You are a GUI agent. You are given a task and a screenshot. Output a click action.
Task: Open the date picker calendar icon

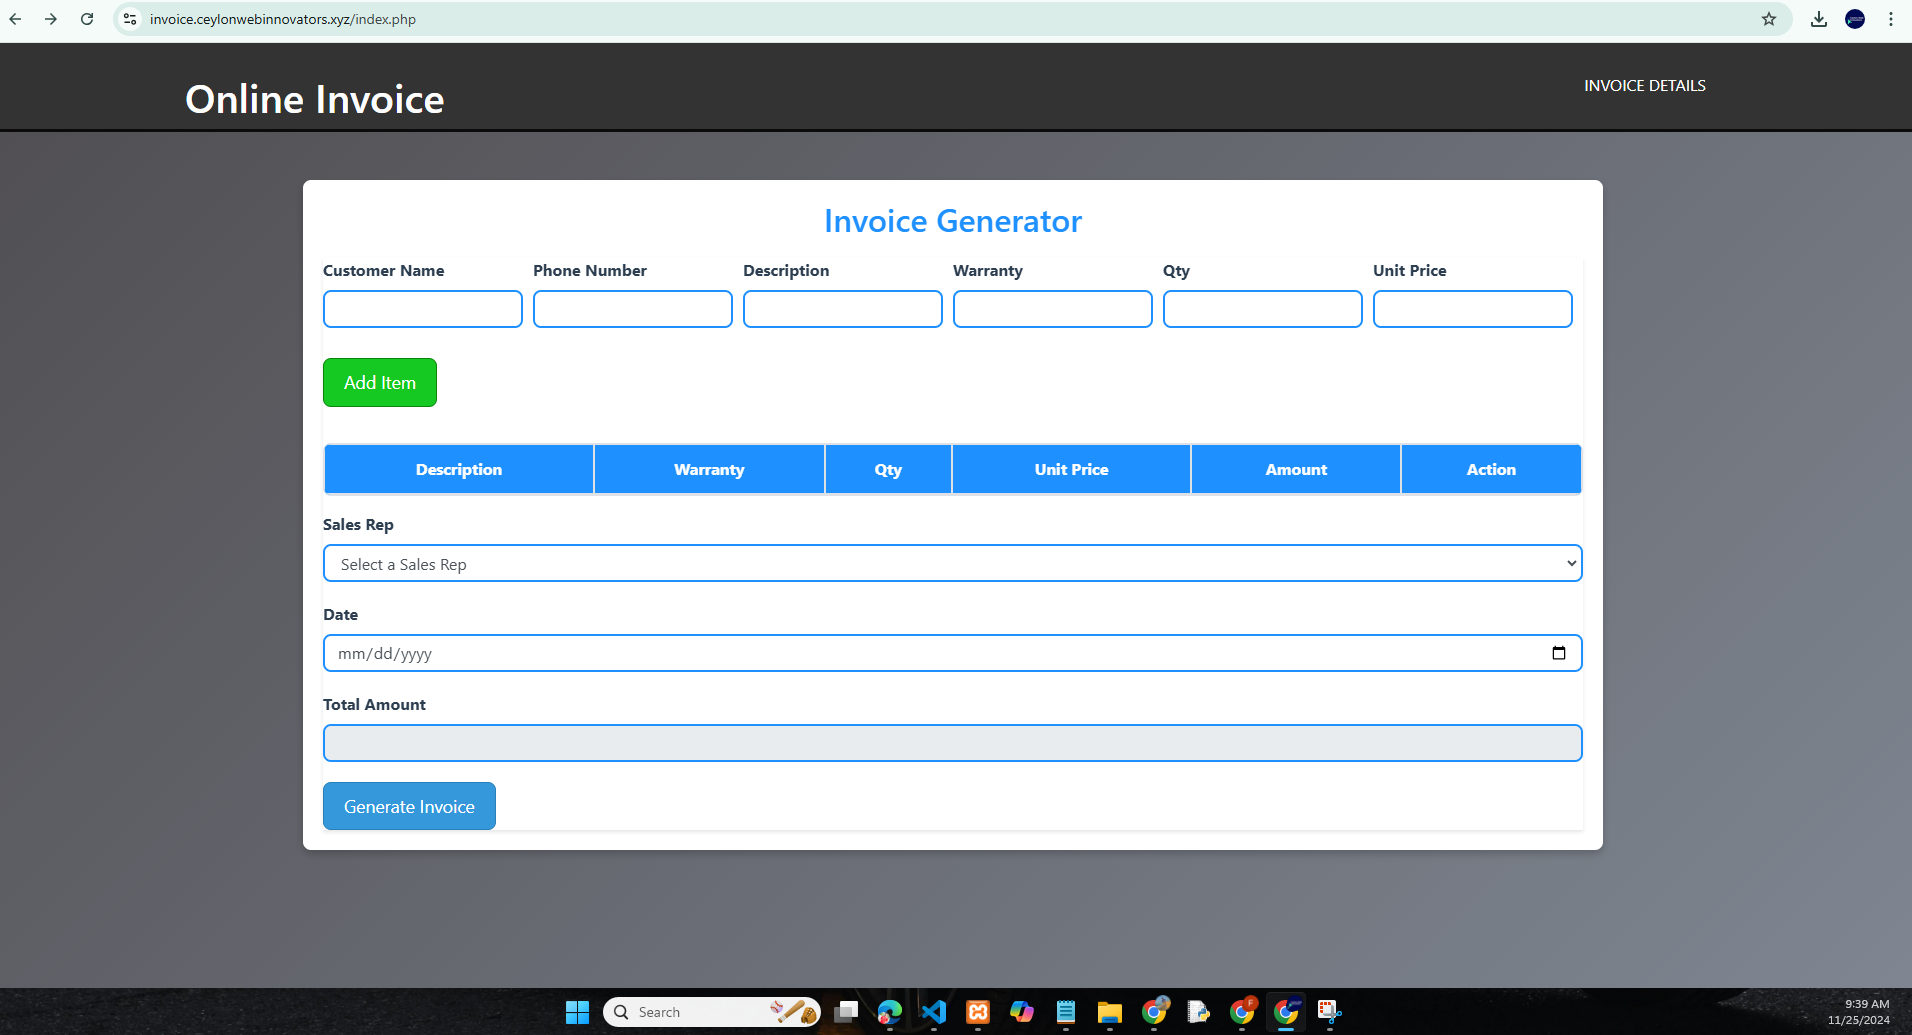1558,653
